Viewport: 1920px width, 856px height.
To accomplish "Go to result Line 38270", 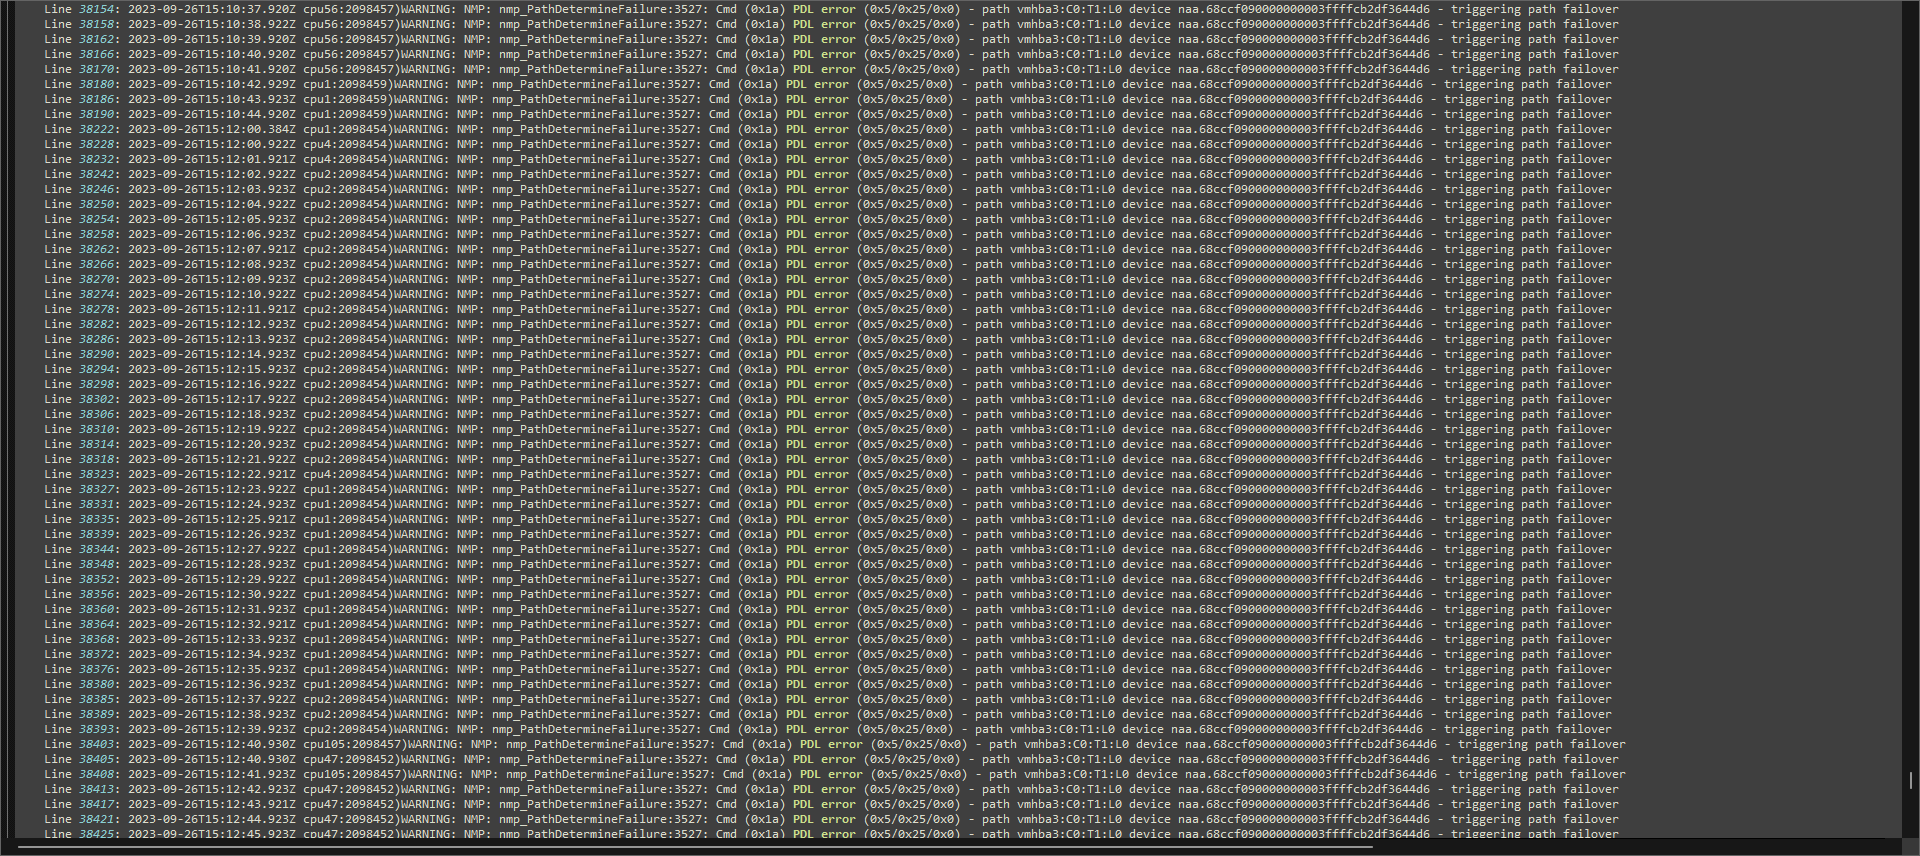I will [x=828, y=279].
